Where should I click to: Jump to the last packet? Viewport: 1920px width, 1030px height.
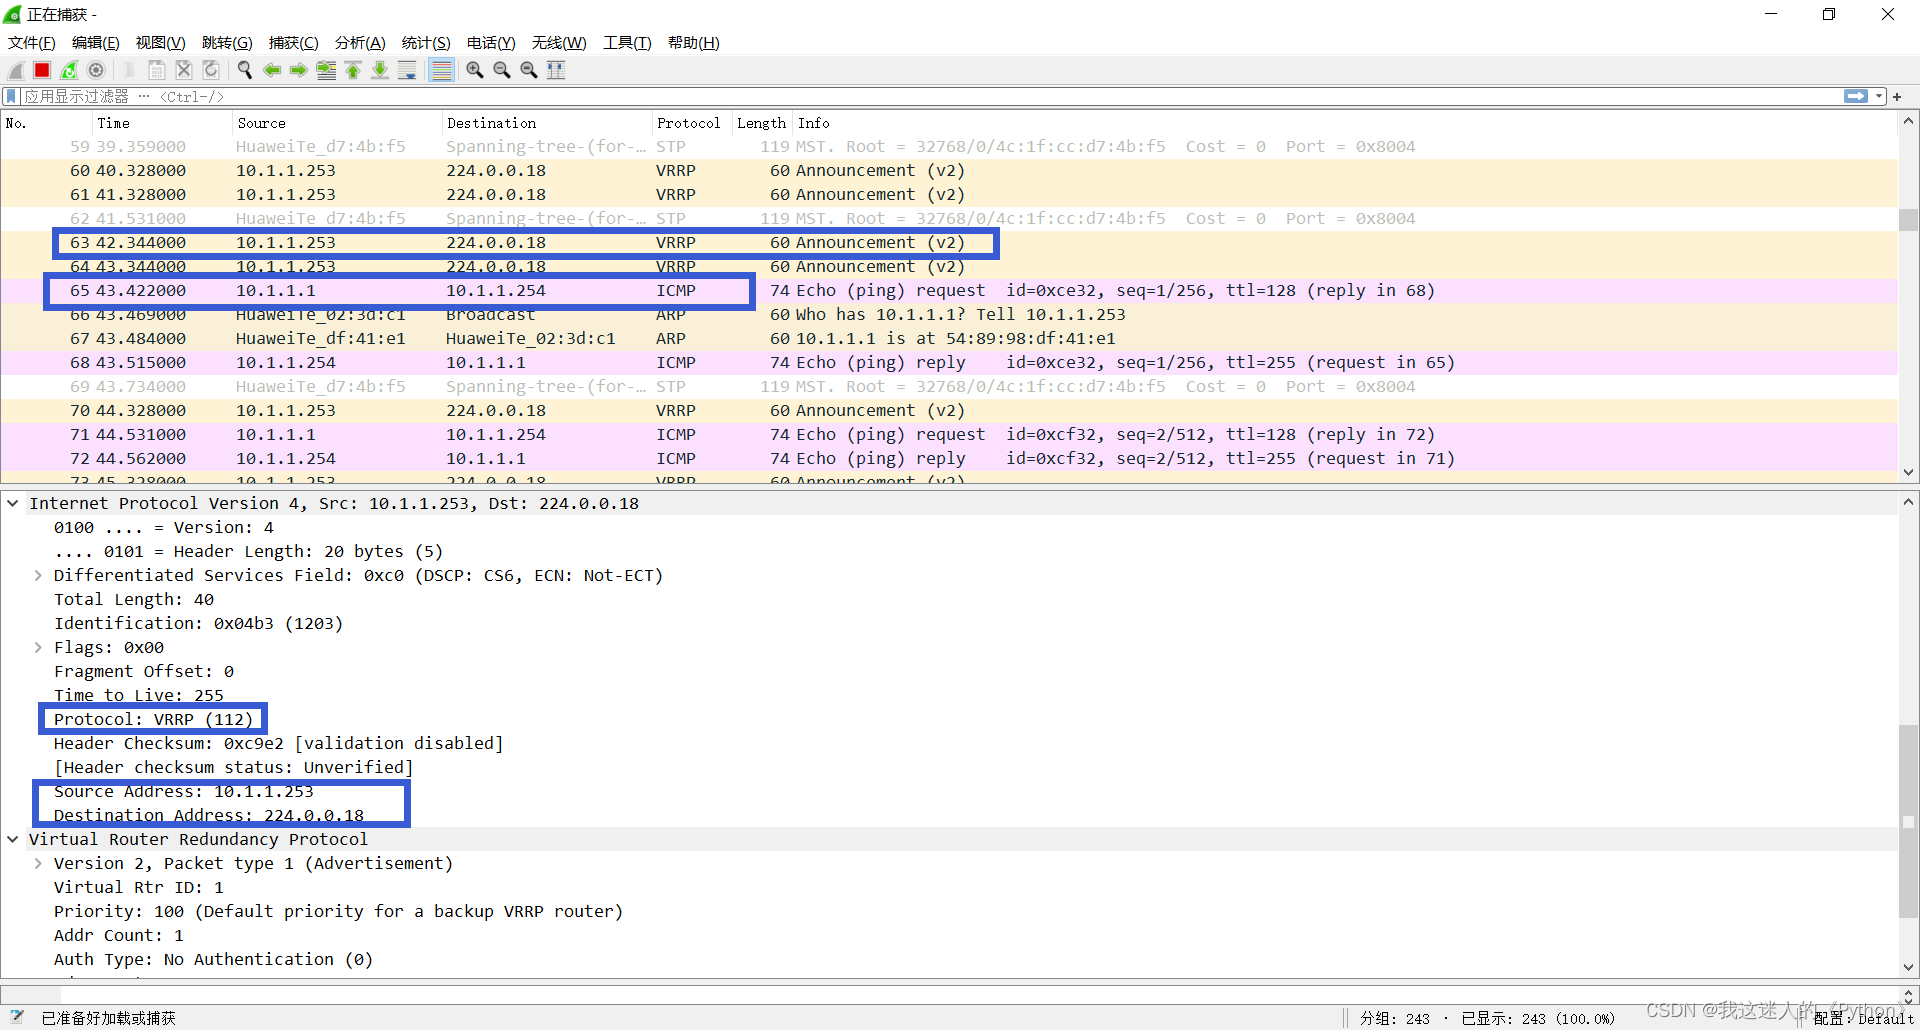pos(380,70)
